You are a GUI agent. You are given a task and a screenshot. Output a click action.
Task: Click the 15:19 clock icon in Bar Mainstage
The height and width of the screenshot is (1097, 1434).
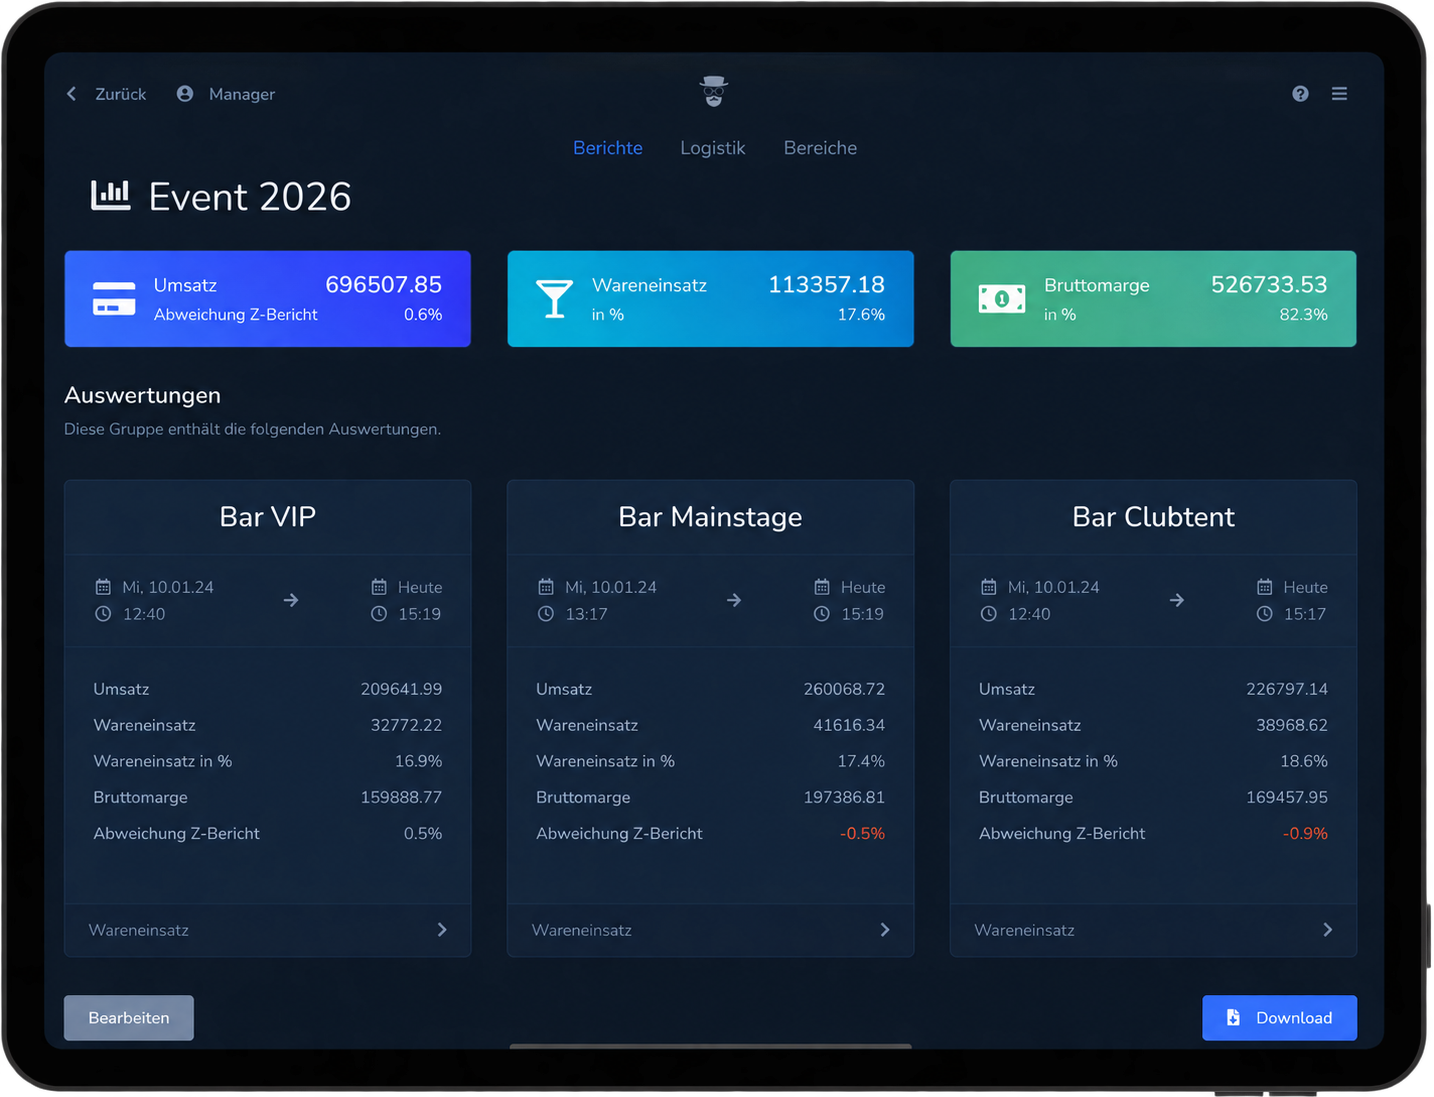pos(821,614)
